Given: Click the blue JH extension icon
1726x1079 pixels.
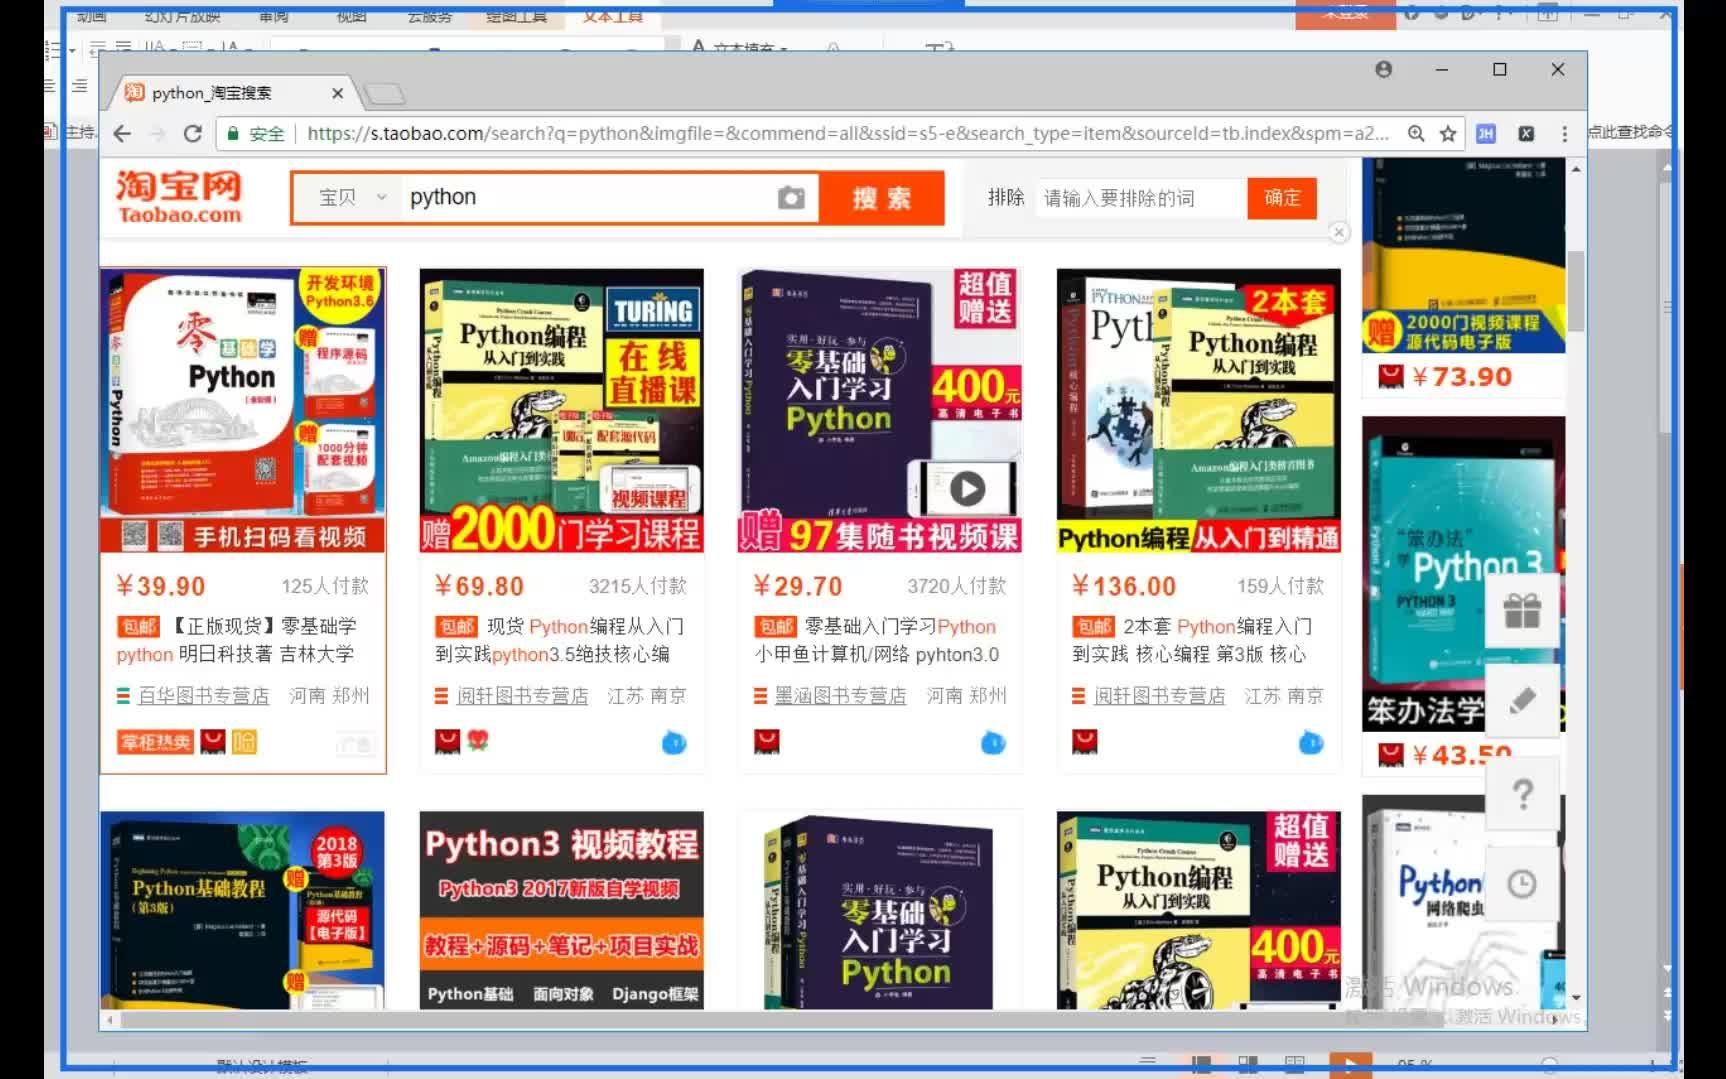Looking at the screenshot, I should (x=1486, y=134).
